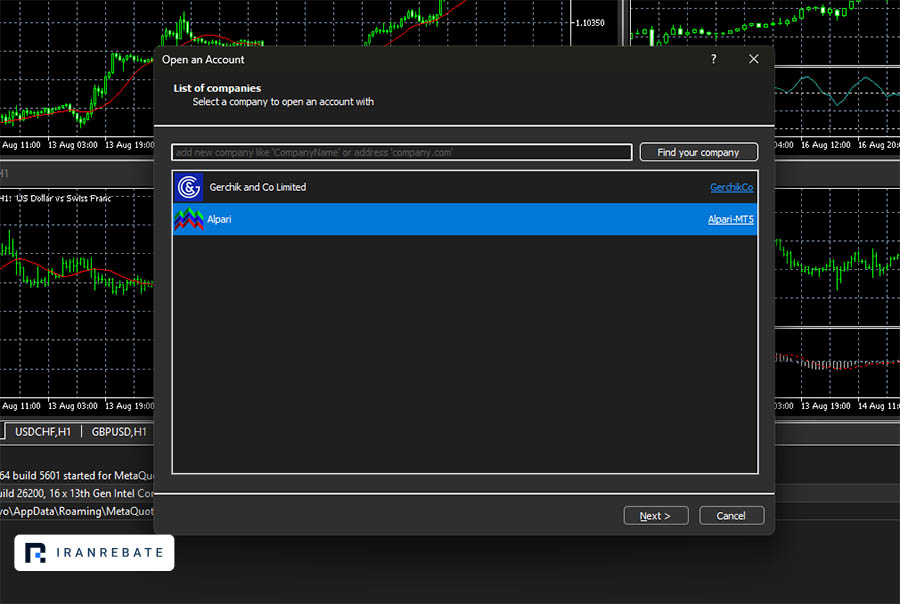Viewport: 900px width, 604px height.
Task: Click the Next button
Action: click(655, 516)
